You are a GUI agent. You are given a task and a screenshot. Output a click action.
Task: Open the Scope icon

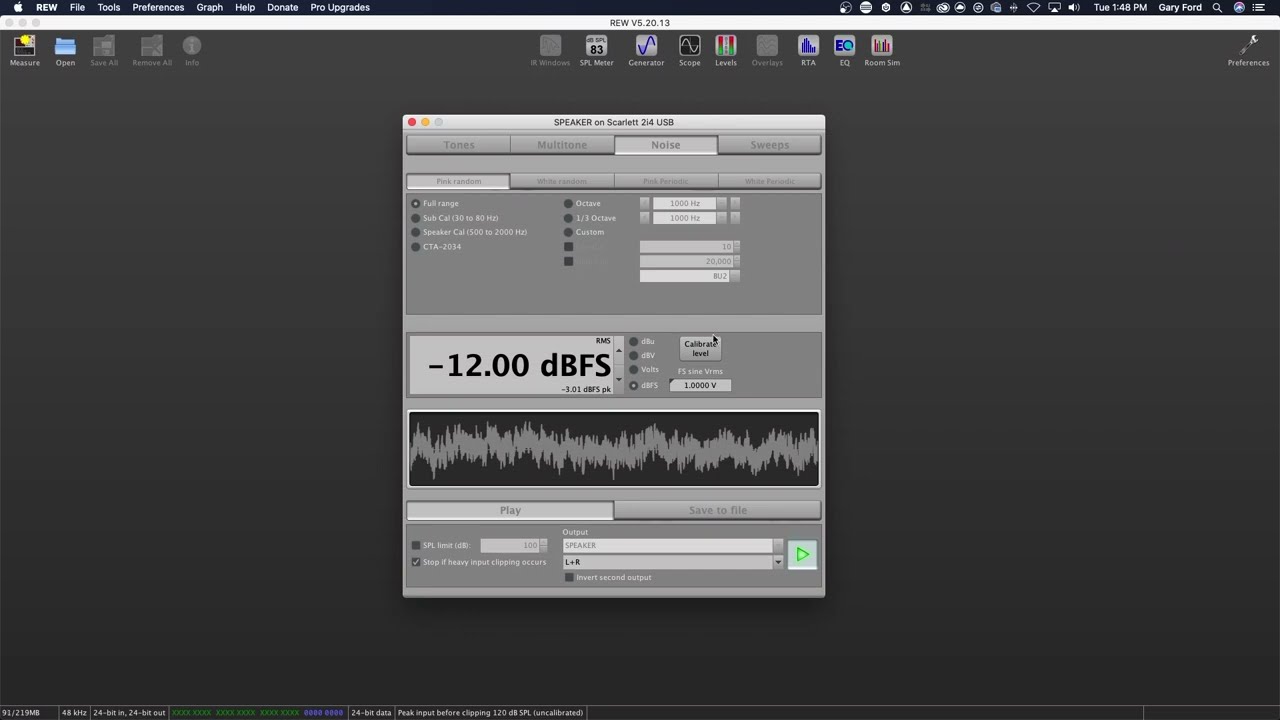coord(689,47)
